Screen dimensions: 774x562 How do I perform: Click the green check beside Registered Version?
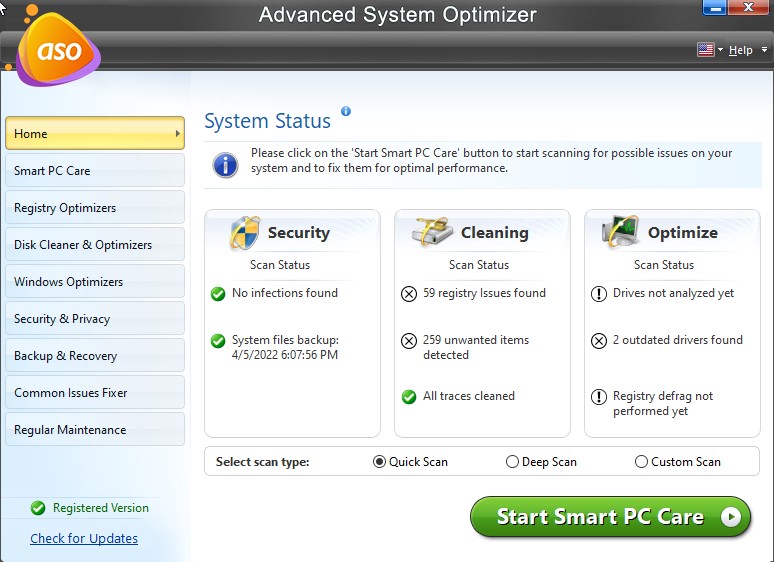pos(38,508)
